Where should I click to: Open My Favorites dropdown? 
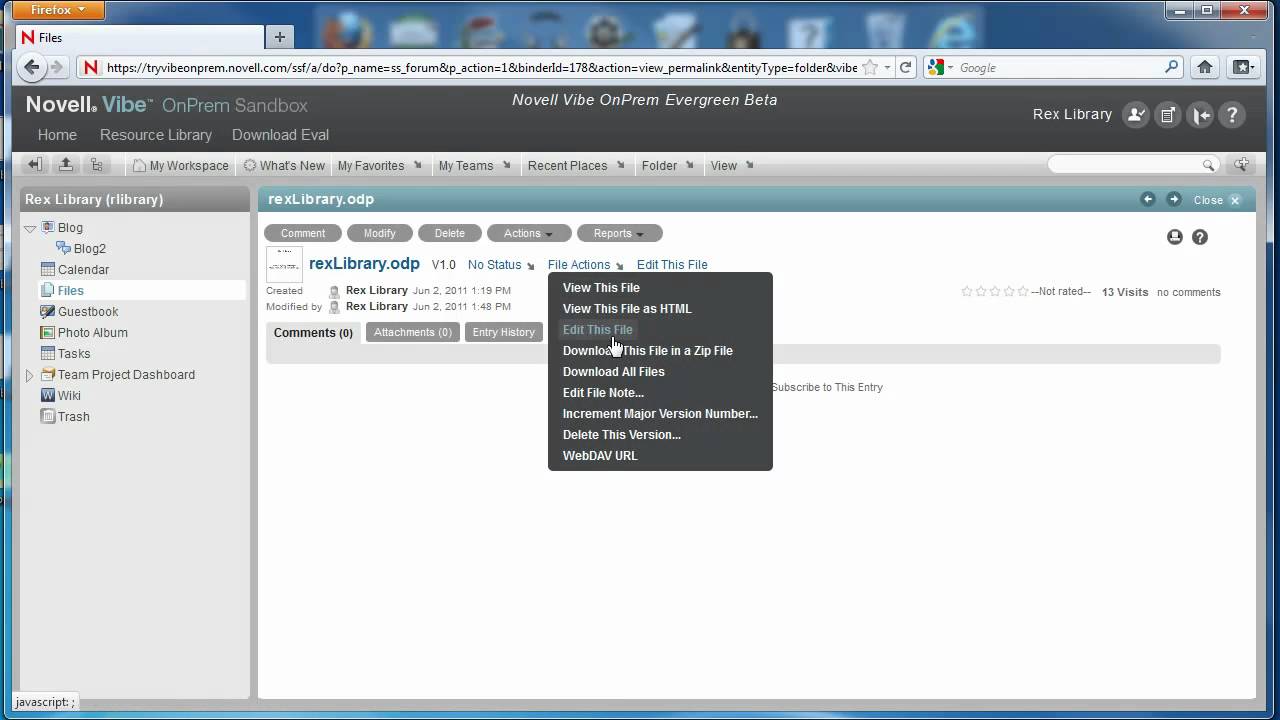(379, 165)
